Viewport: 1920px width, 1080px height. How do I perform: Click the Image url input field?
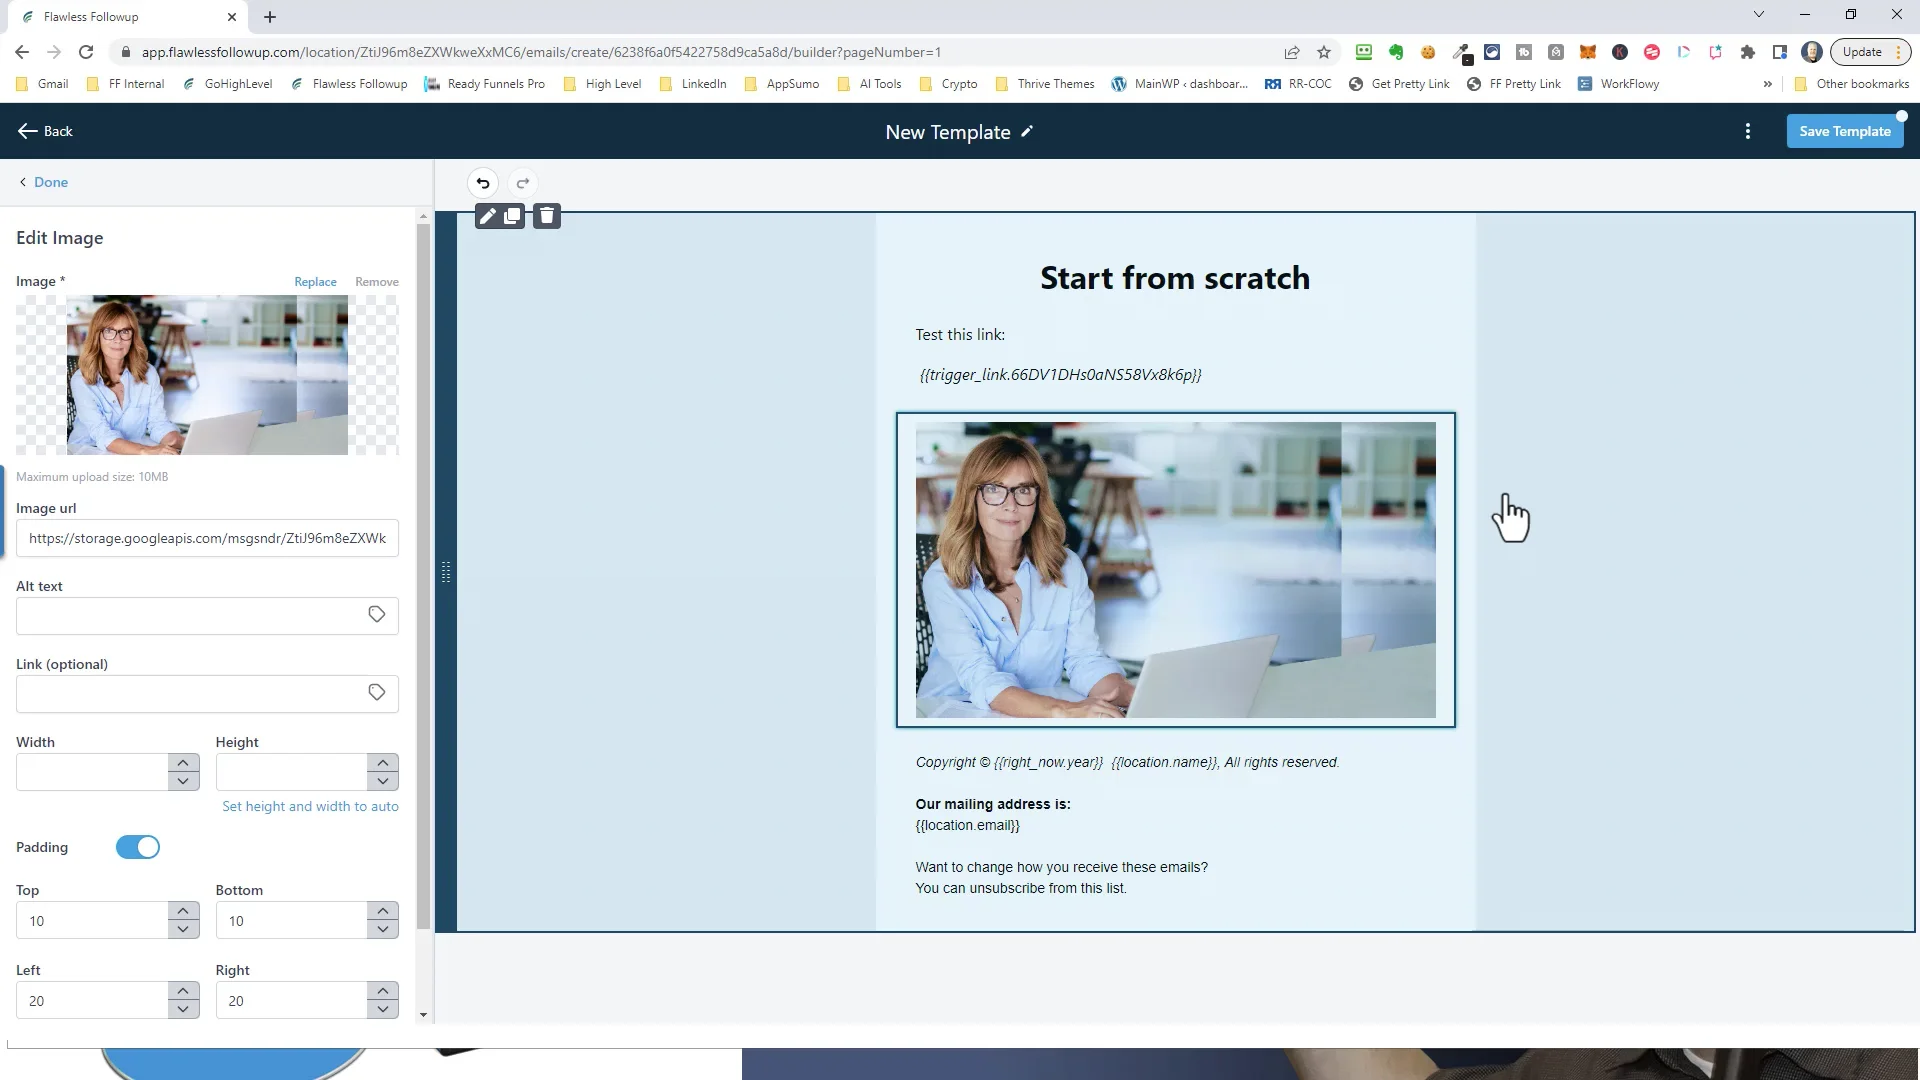(x=207, y=538)
